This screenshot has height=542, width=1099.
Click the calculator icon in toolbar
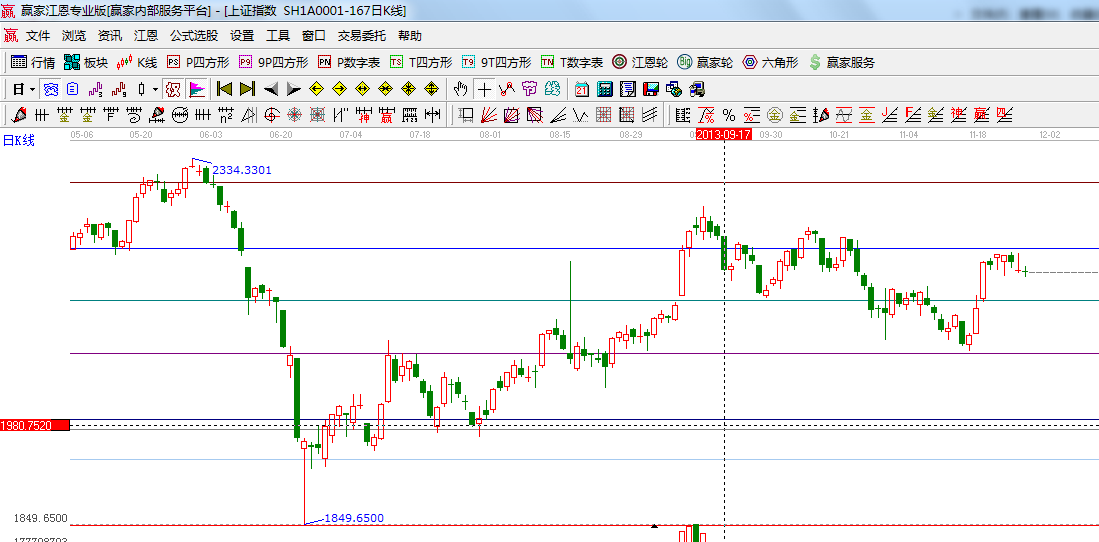pos(605,89)
